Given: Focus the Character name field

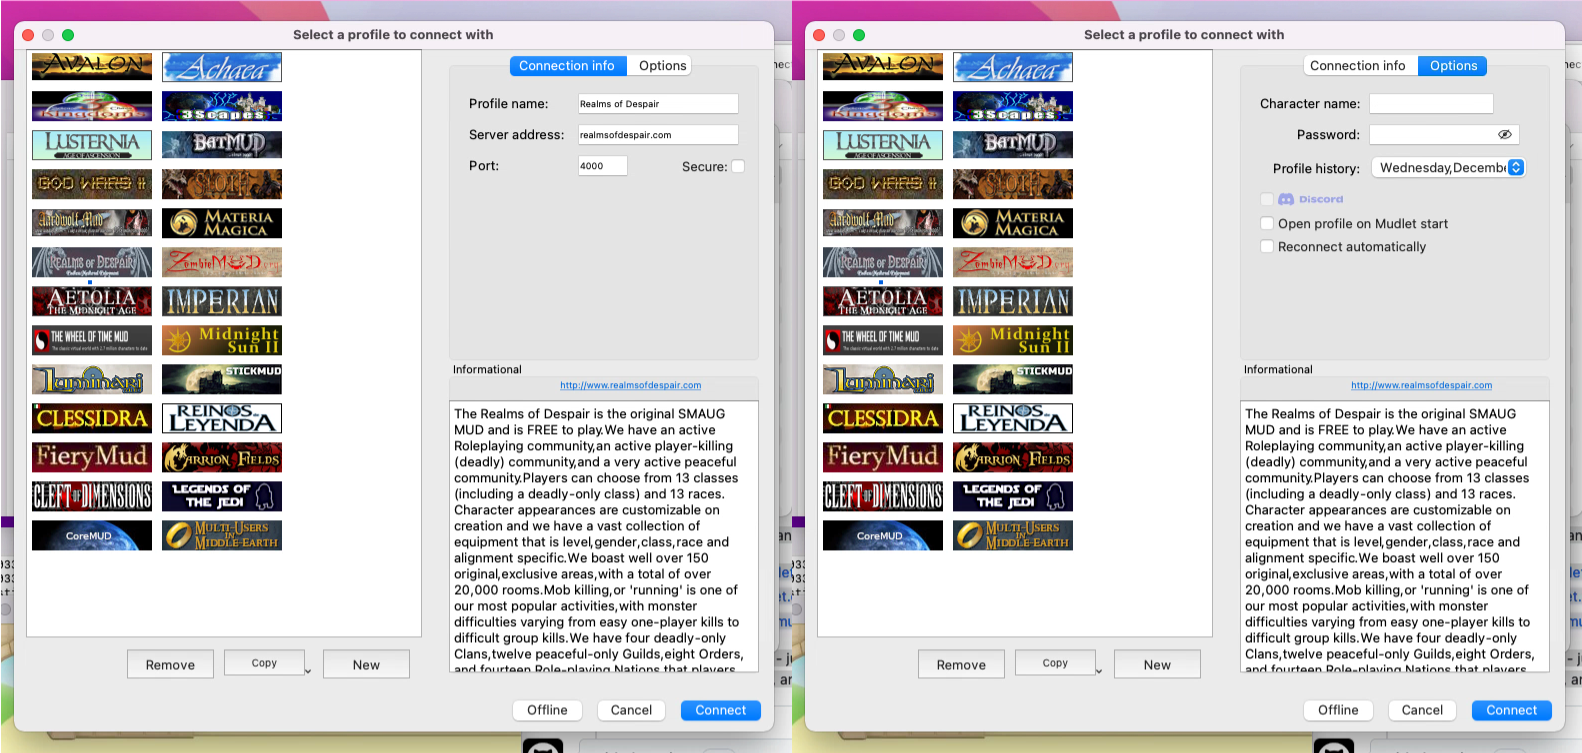Looking at the screenshot, I should pos(1431,104).
